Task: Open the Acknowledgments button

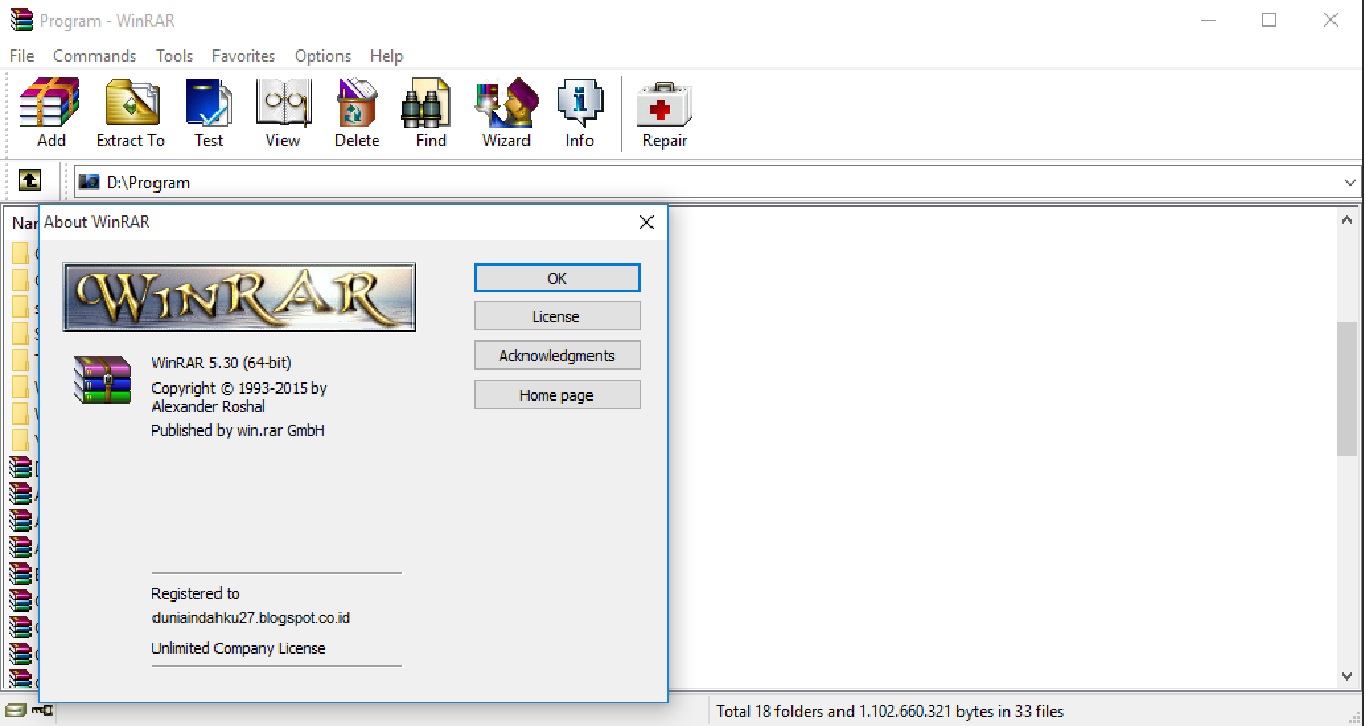Action: point(557,355)
